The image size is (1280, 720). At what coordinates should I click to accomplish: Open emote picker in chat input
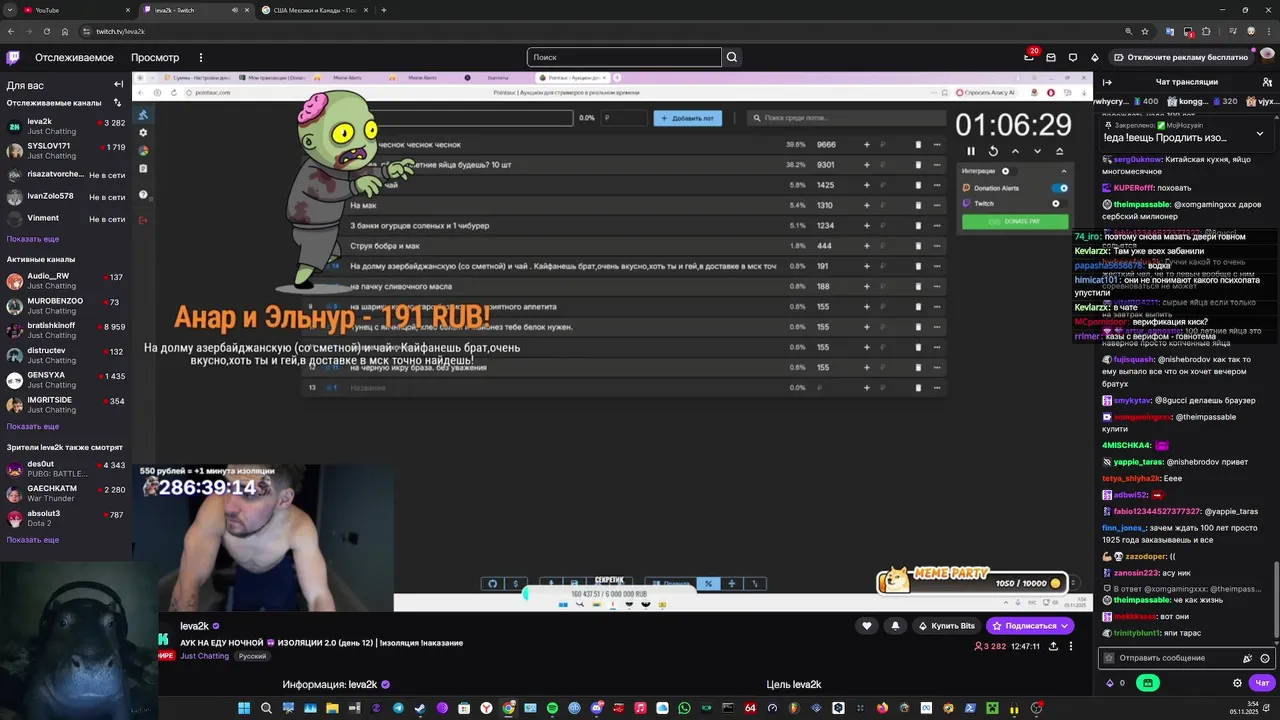point(1265,658)
